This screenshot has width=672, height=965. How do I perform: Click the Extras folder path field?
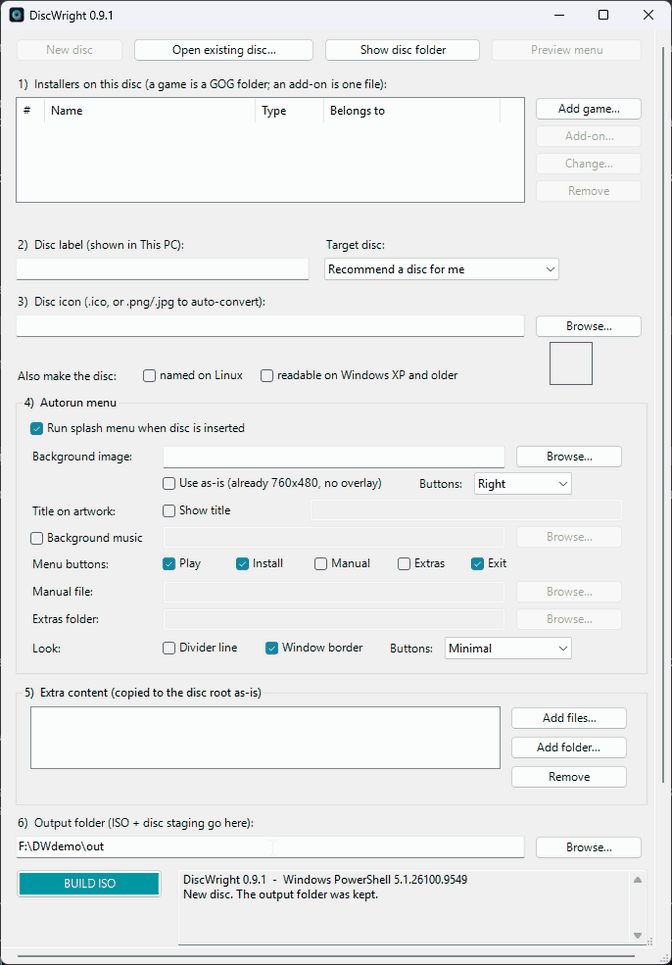(334, 619)
